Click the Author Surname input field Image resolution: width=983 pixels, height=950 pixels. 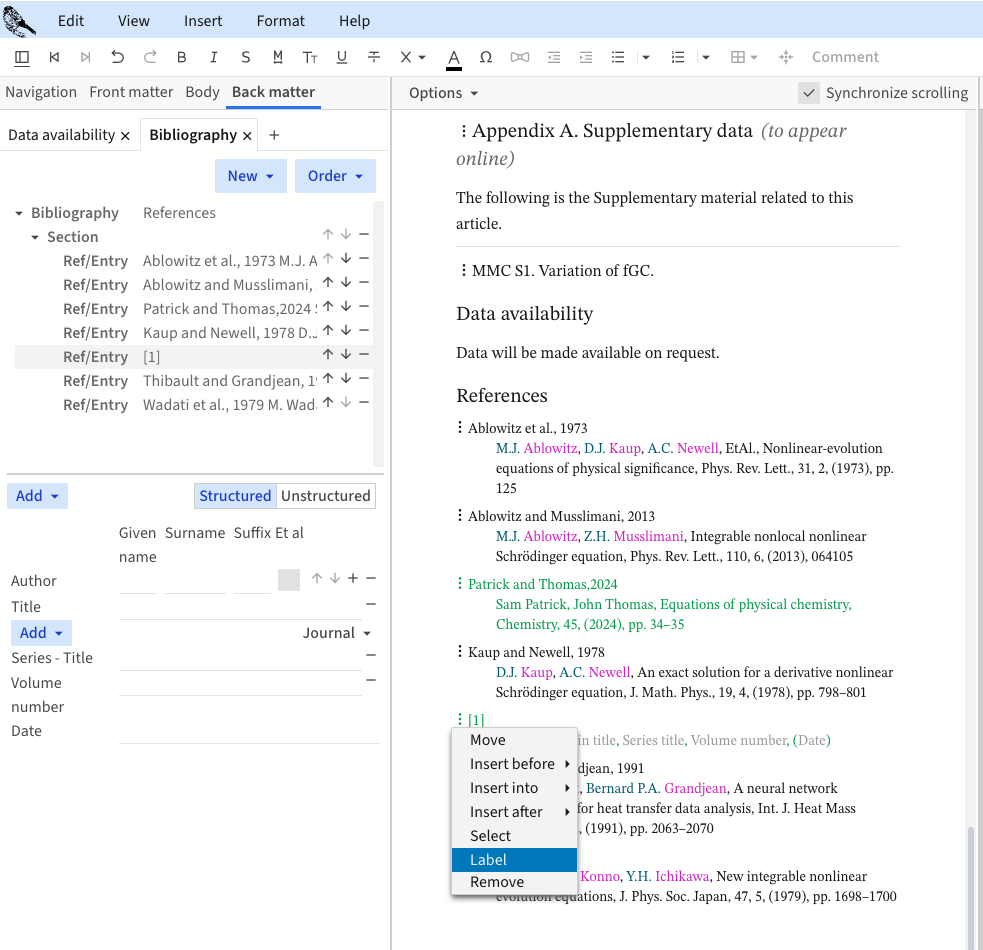pyautogui.click(x=195, y=581)
